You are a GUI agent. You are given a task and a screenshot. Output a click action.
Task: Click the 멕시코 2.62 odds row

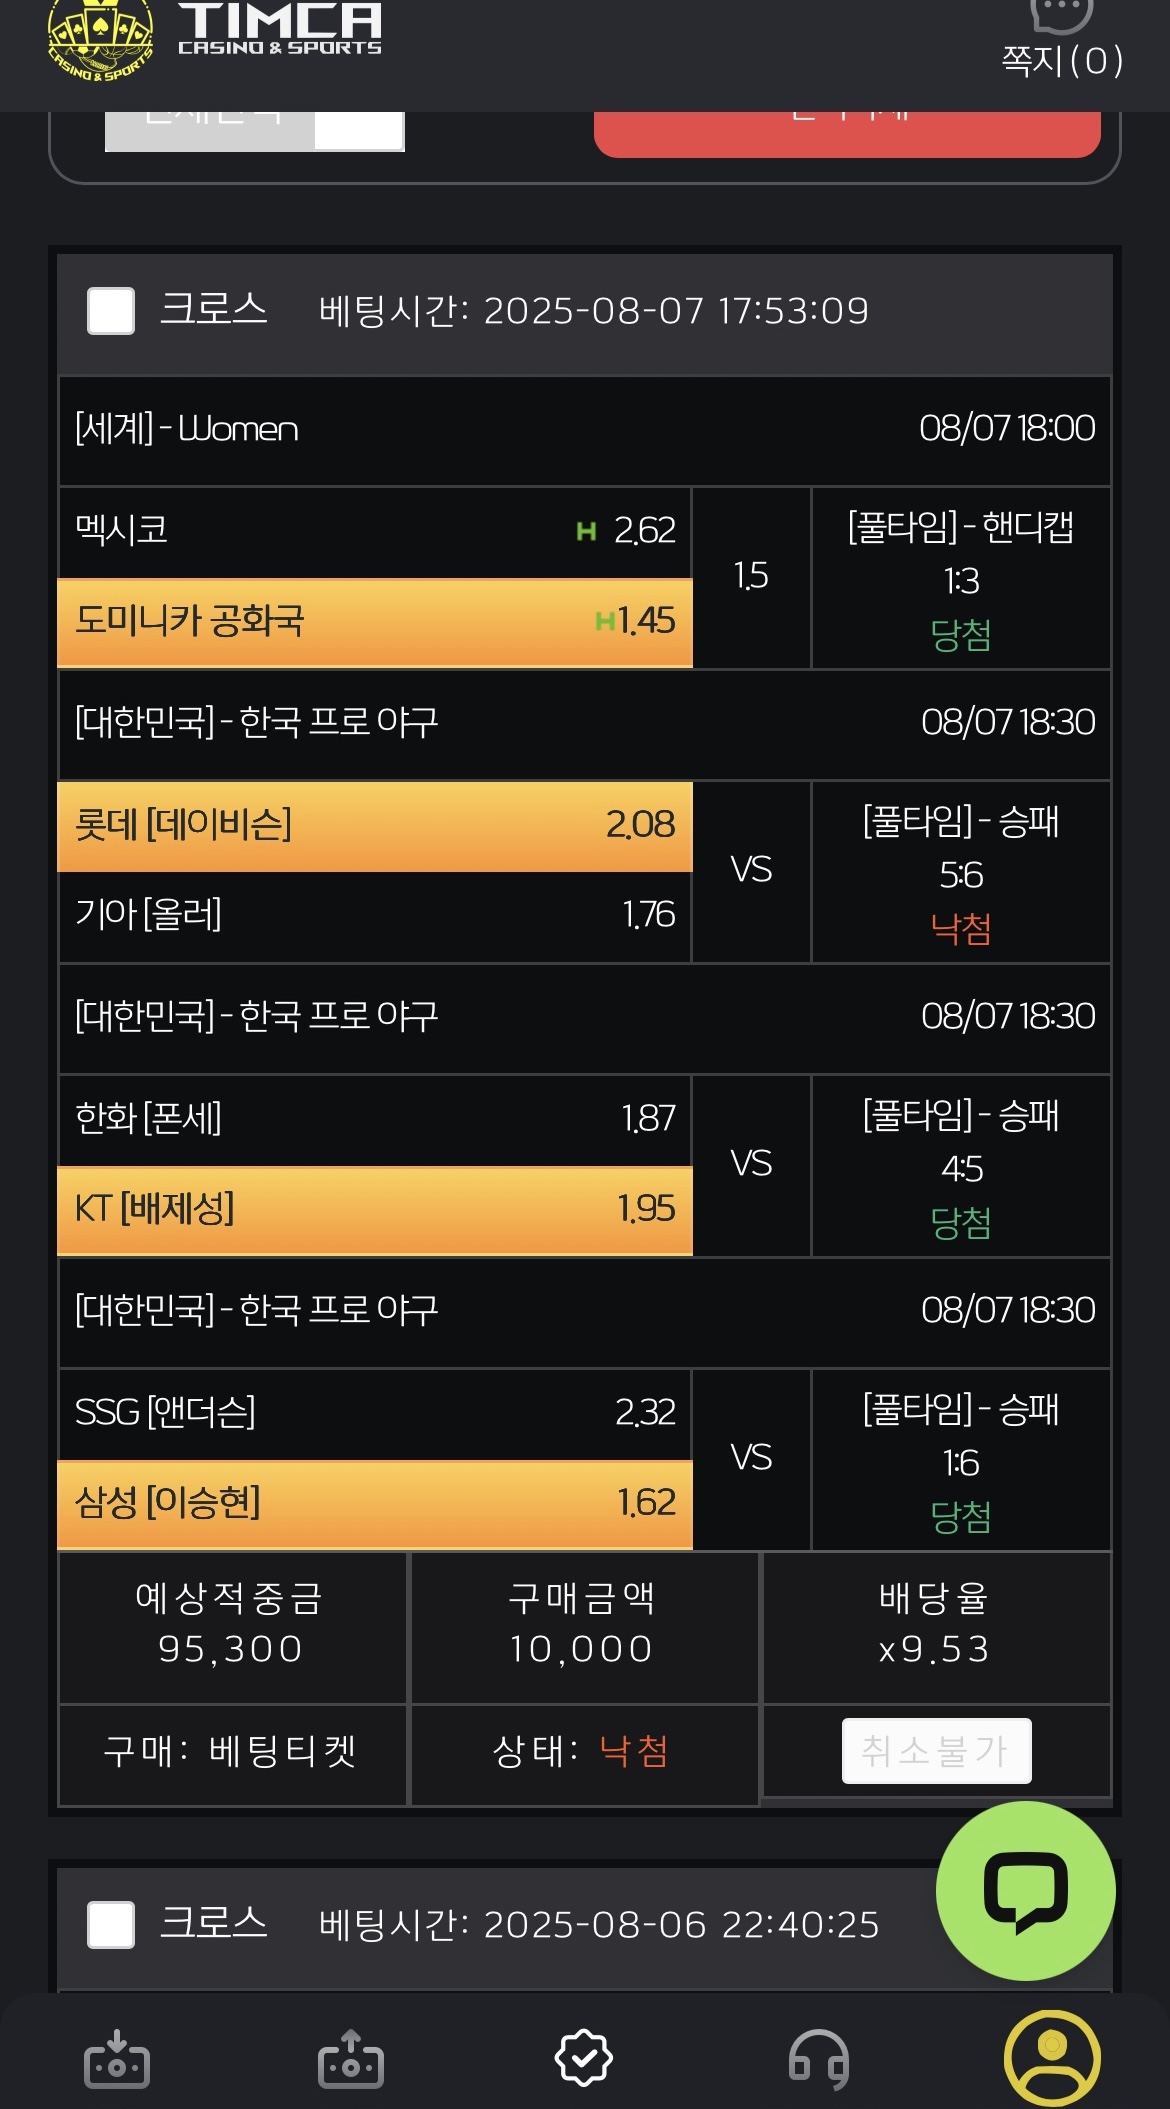point(375,532)
